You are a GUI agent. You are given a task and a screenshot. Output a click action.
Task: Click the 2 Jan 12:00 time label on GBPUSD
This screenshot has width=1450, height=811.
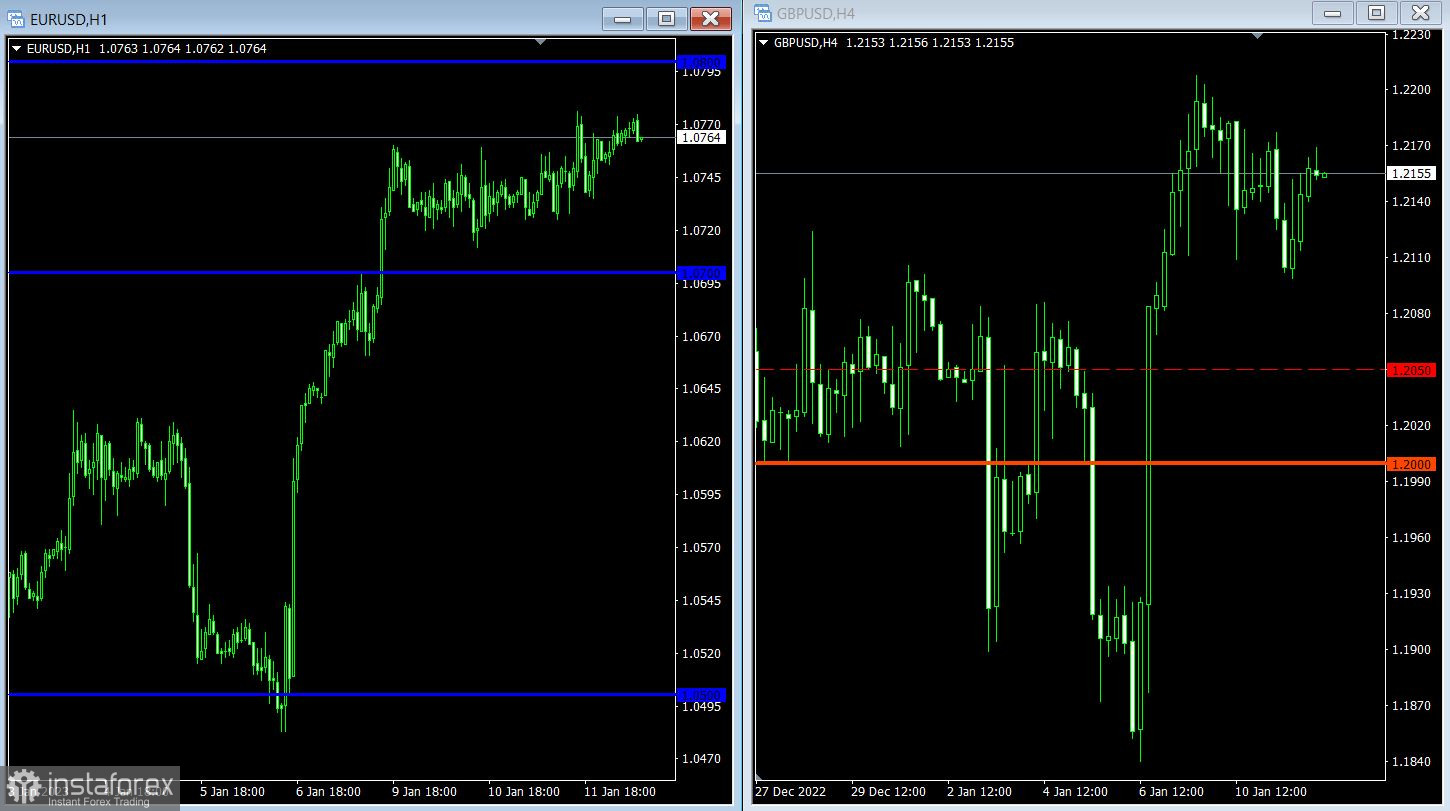(x=979, y=791)
